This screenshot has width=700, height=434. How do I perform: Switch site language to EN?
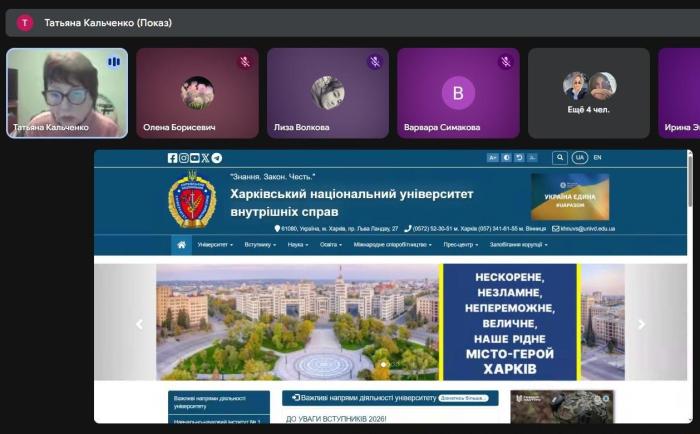pos(597,158)
